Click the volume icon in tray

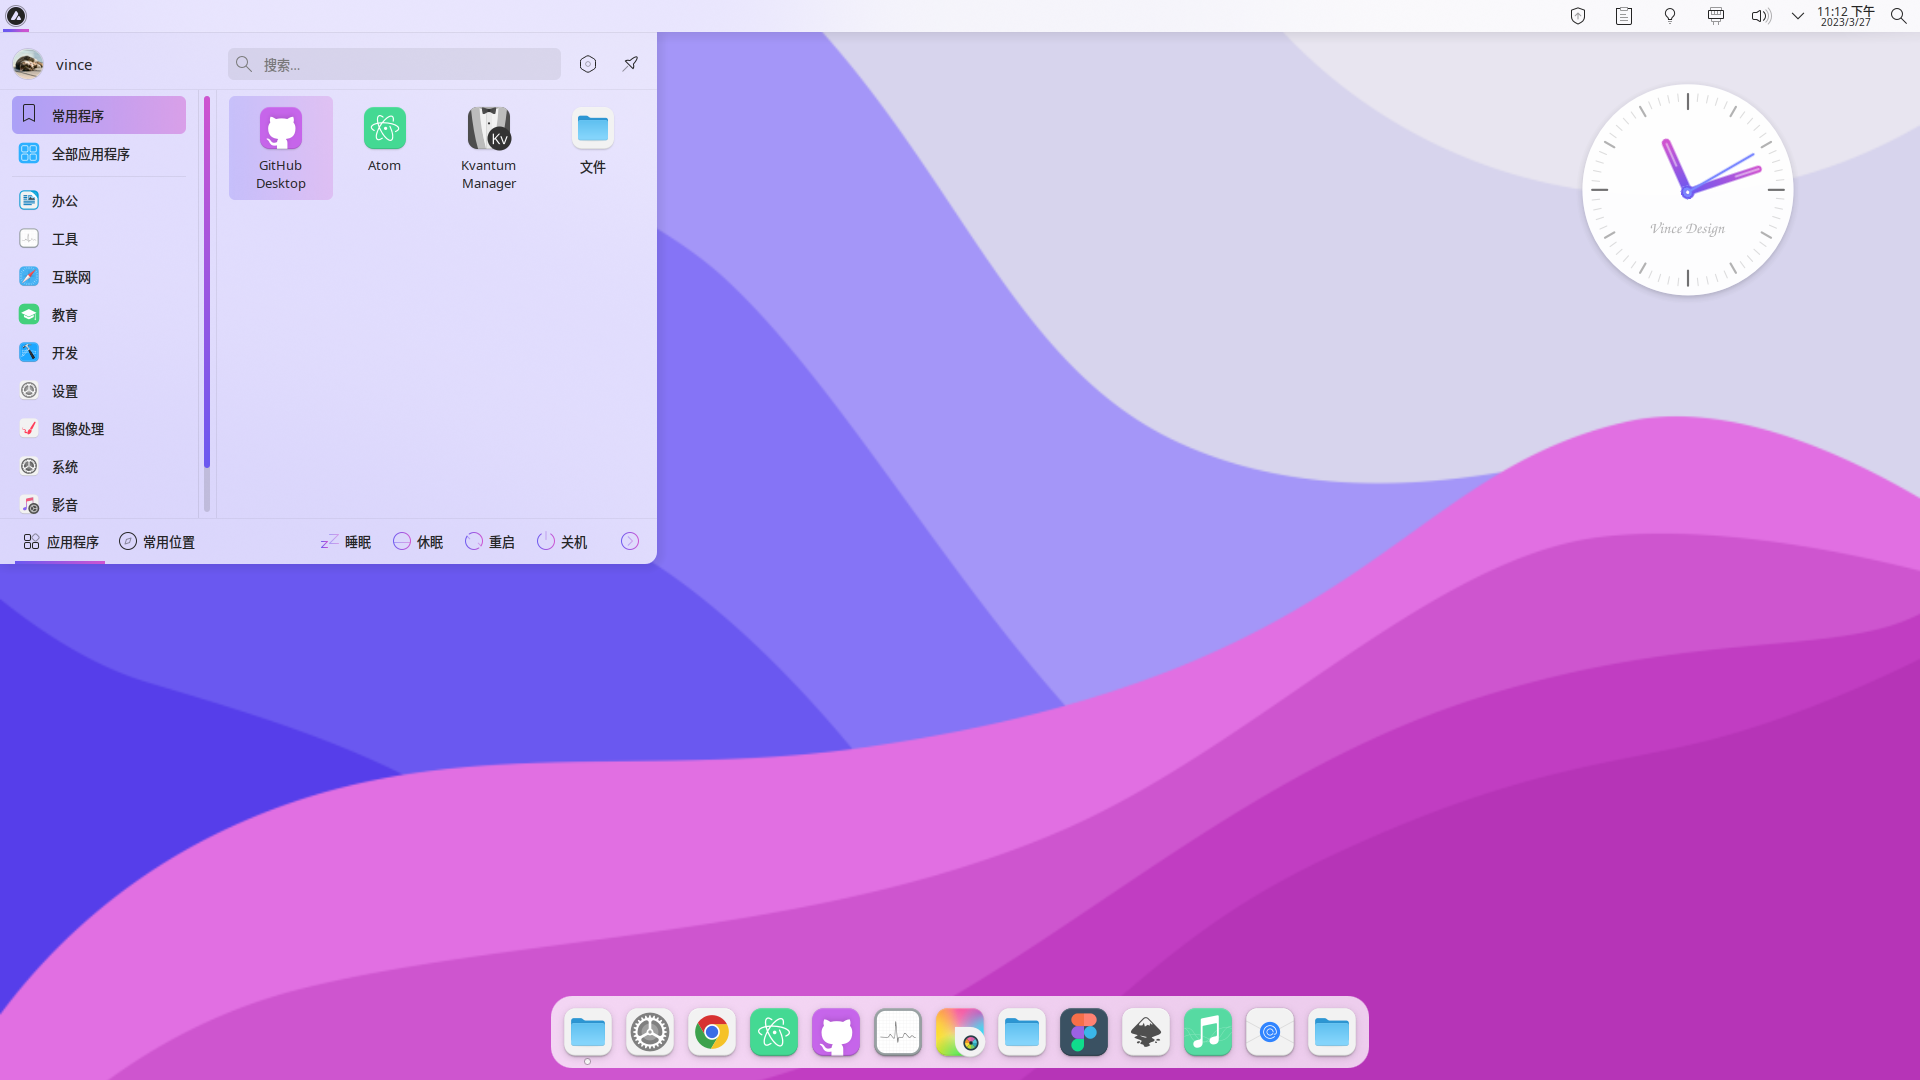click(1760, 16)
